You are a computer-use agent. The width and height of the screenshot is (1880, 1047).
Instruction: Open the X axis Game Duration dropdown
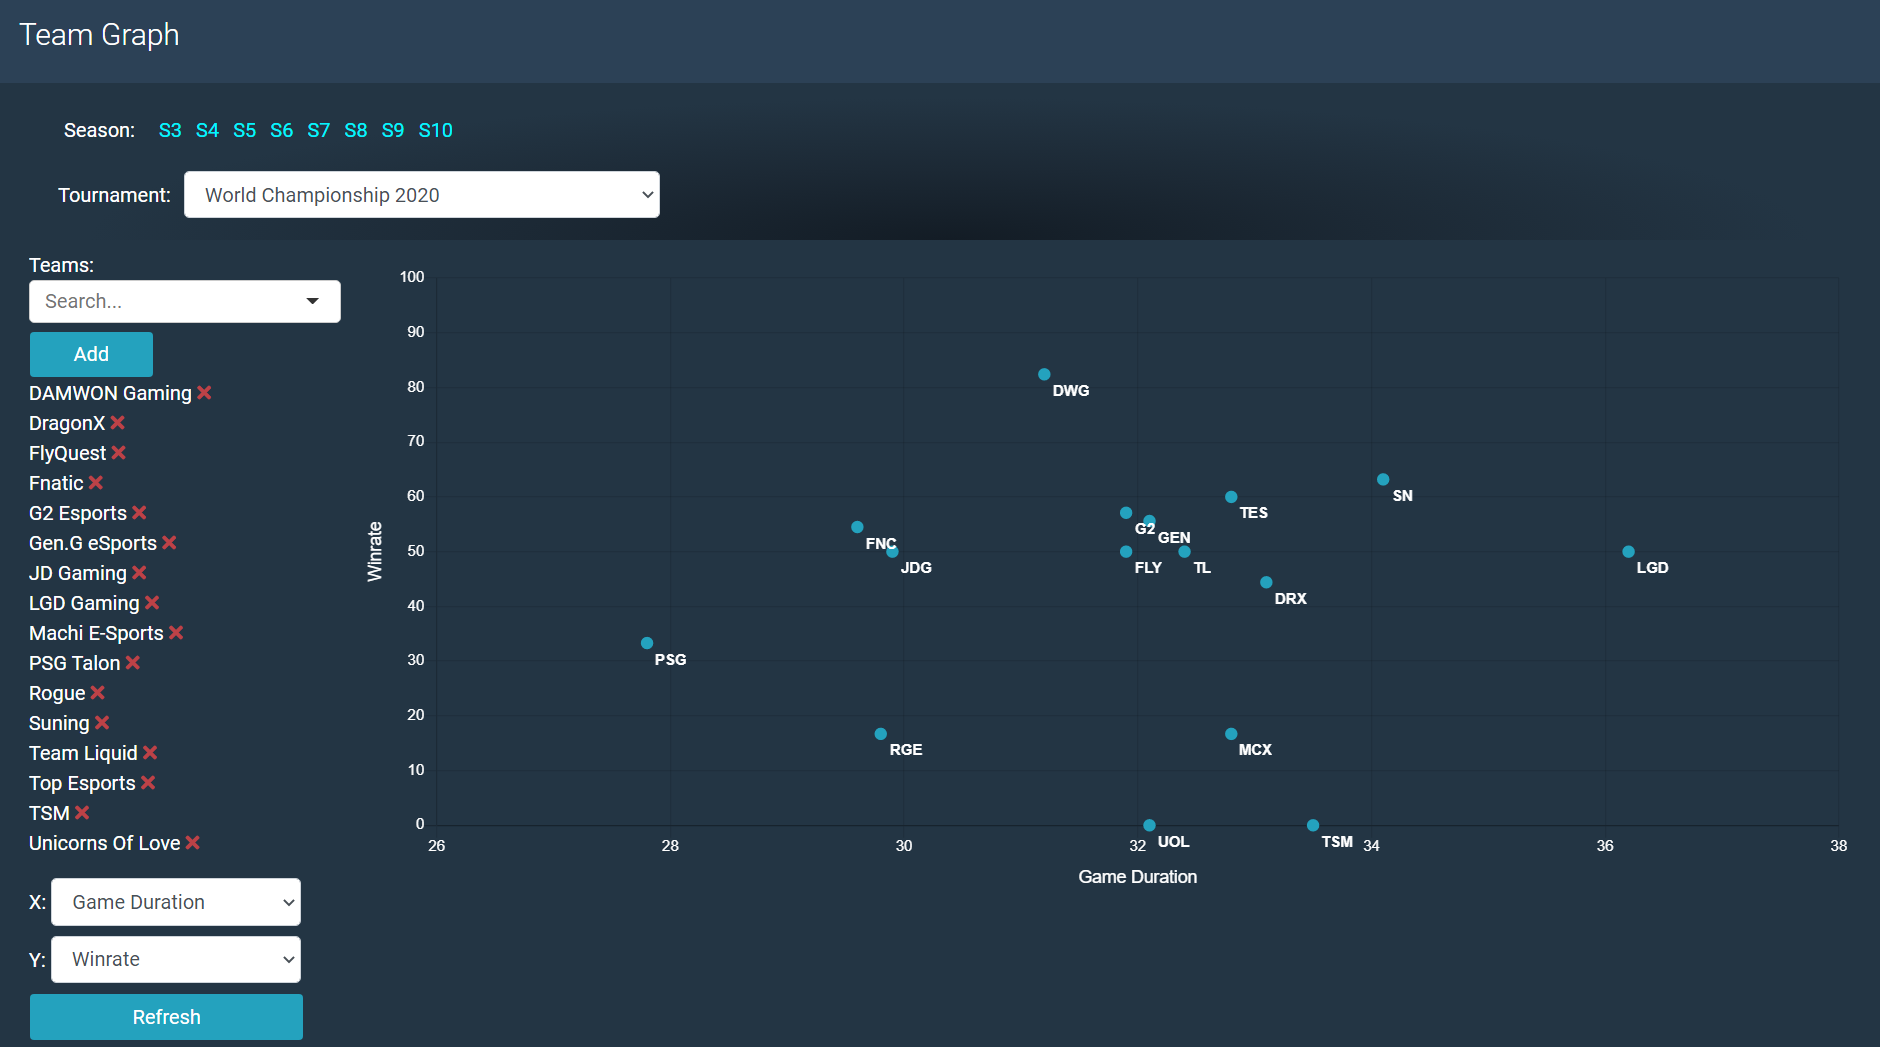pos(176,902)
